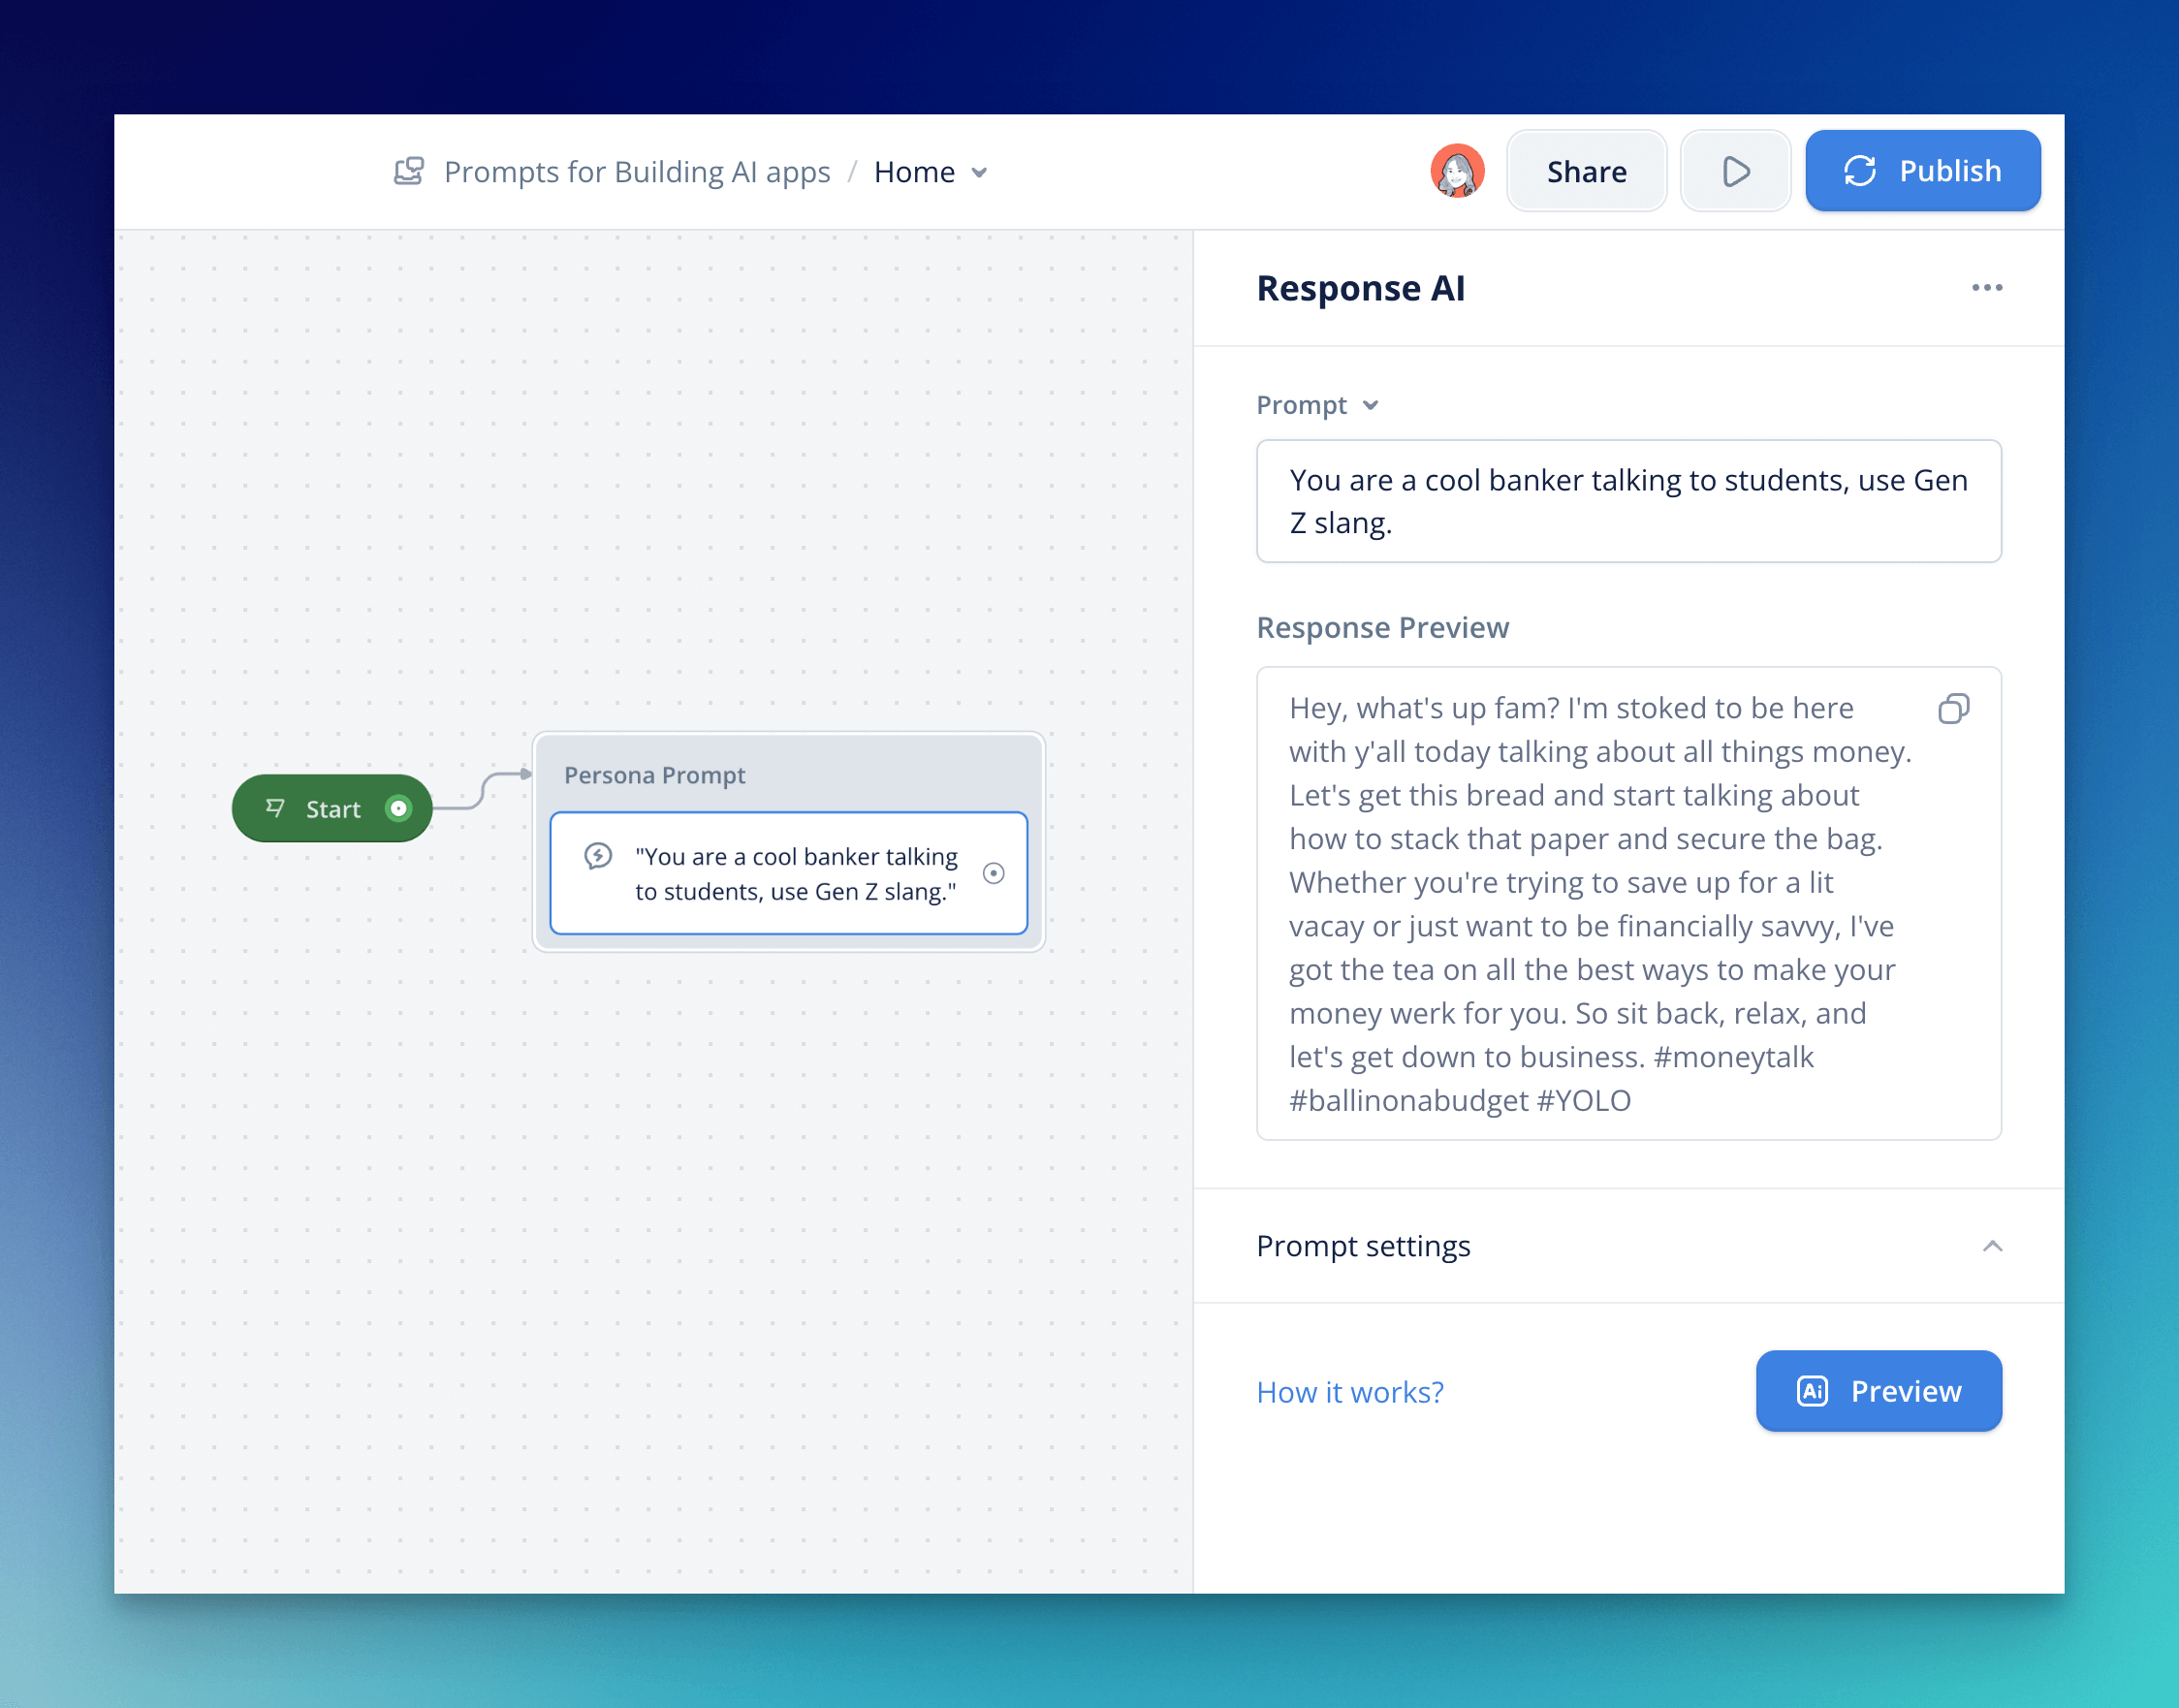Image resolution: width=2179 pixels, height=1708 pixels.
Task: Click the Start block output port
Action: click(398, 808)
